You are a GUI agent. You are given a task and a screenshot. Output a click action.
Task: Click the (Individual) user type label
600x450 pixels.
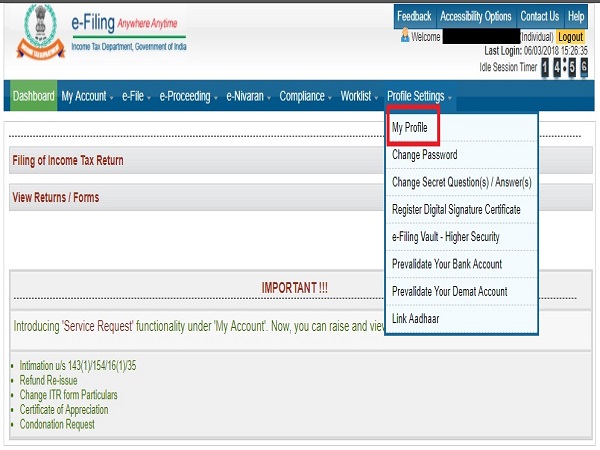coord(537,37)
